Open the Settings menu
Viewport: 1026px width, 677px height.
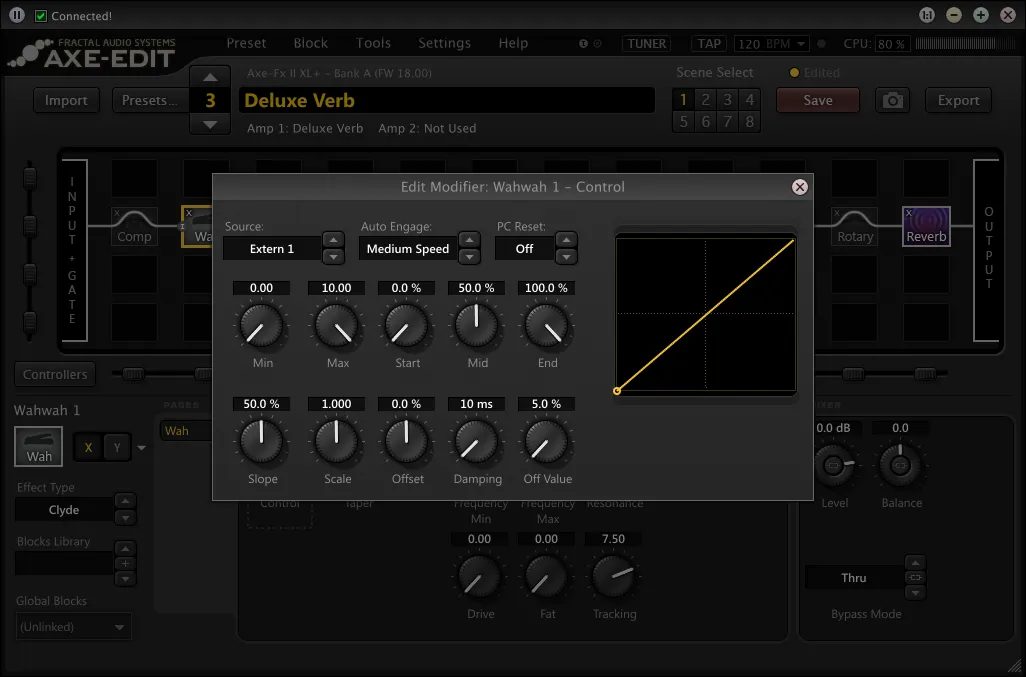444,43
